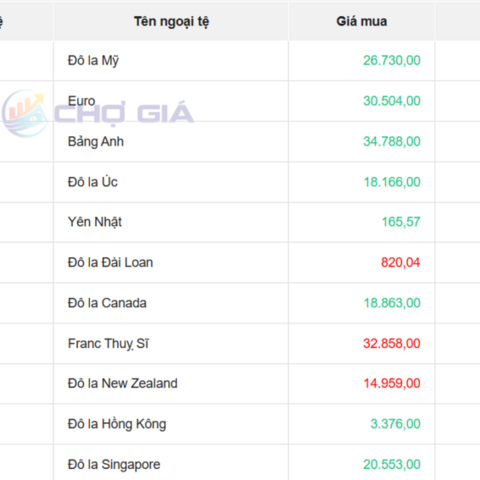Click the buy price 3.376,00
Screen dimensions: 480x480
[396, 424]
